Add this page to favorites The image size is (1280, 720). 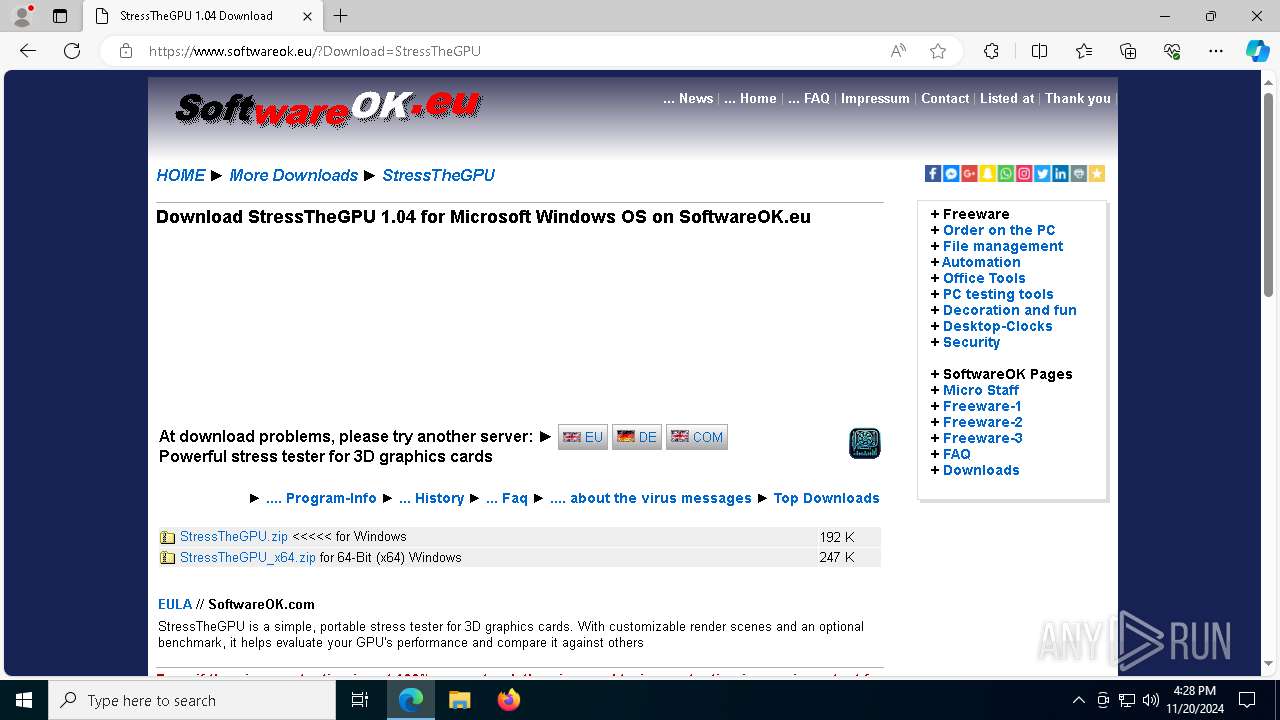tap(938, 51)
